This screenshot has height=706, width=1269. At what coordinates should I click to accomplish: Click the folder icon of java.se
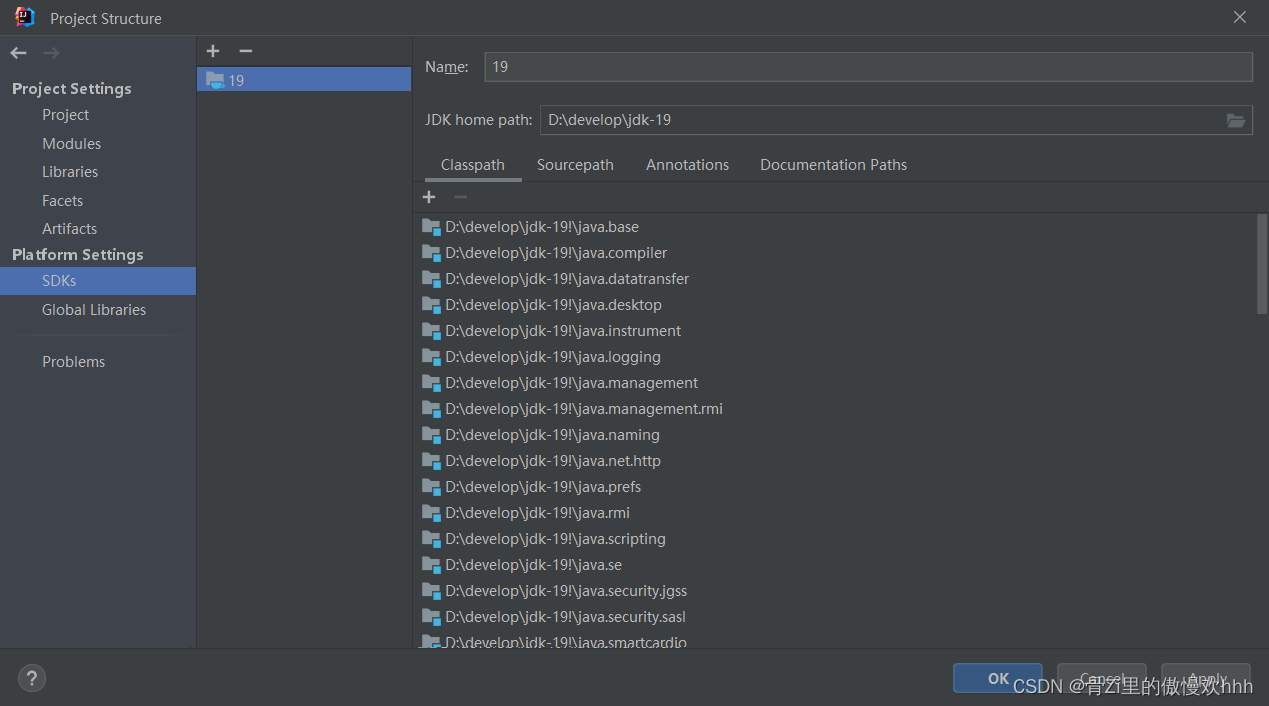click(431, 565)
